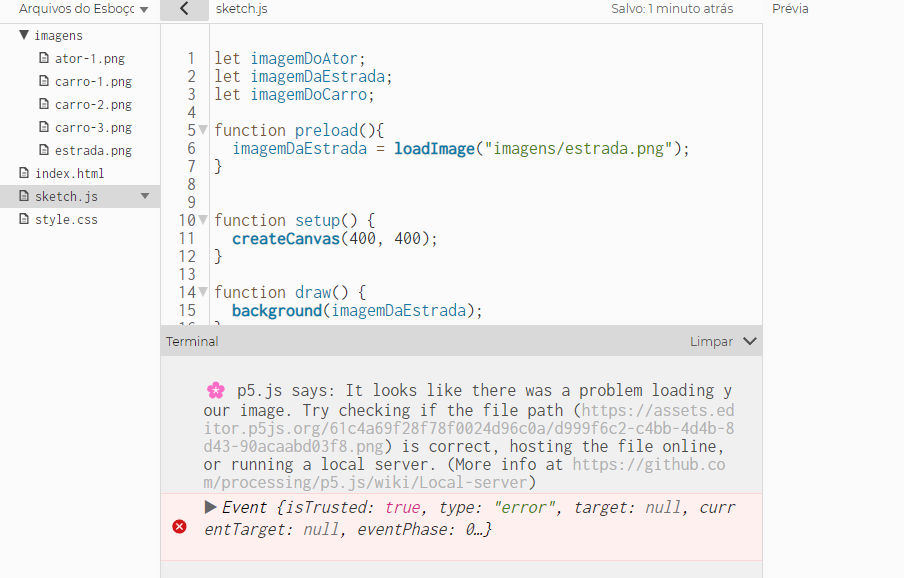Open the assets.editor.p5js.org image link
This screenshot has height=578, width=904.
click(469, 429)
